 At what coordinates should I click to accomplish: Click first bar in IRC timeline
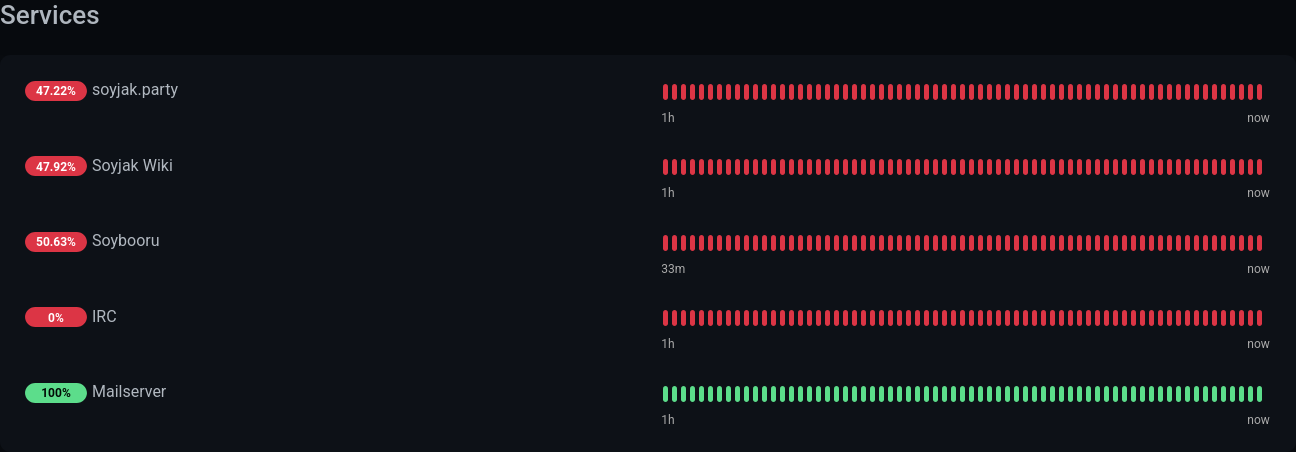coord(665,318)
